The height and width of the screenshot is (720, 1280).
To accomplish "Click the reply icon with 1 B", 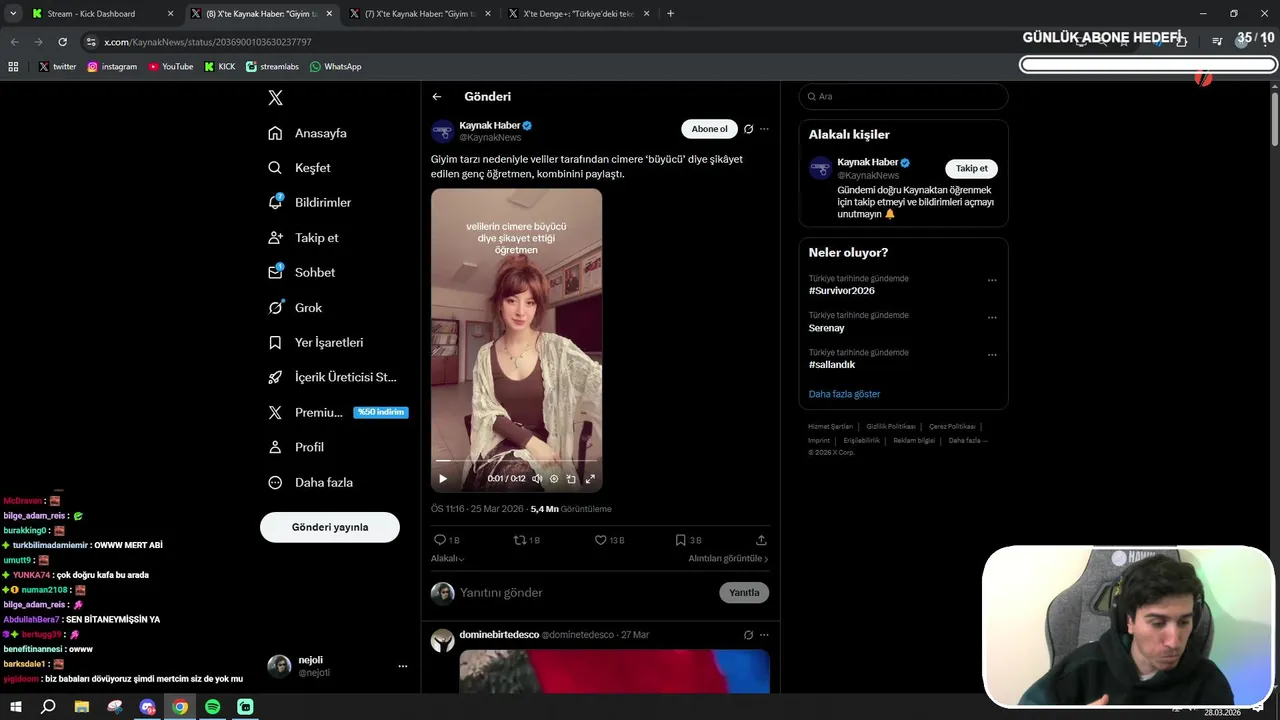I will pyautogui.click(x=447, y=540).
